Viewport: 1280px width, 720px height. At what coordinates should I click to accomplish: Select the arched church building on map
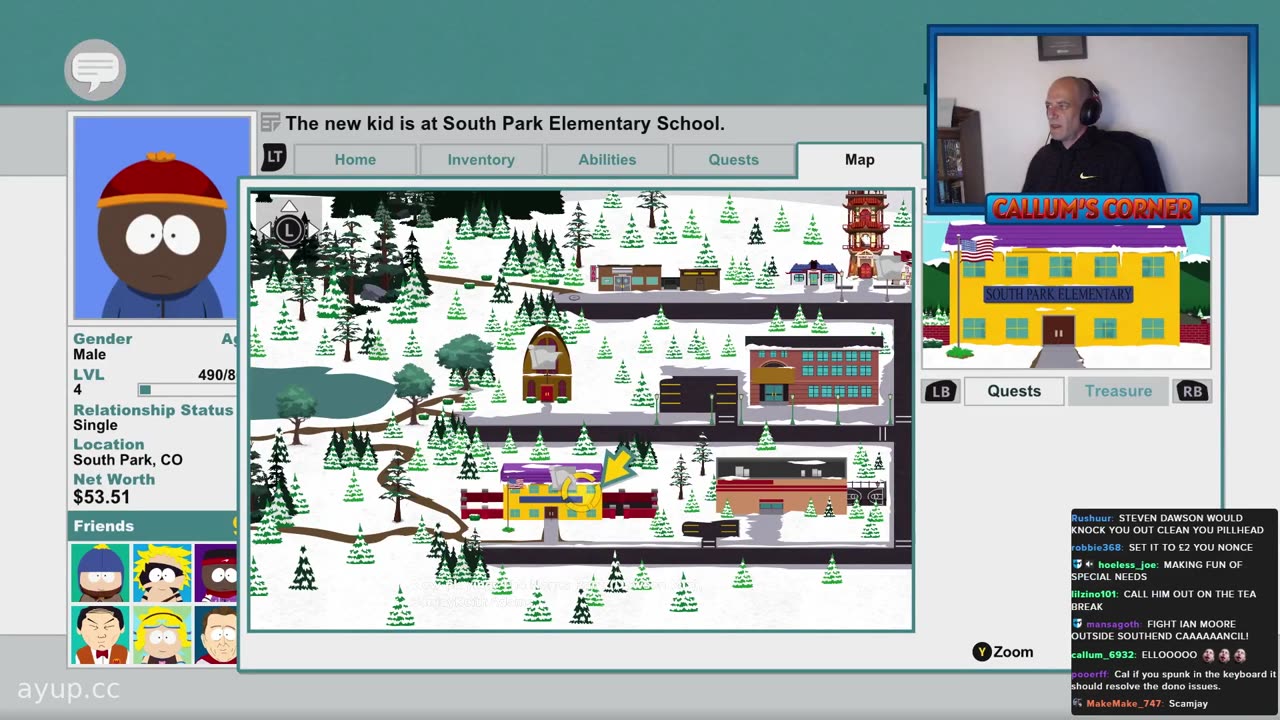547,364
